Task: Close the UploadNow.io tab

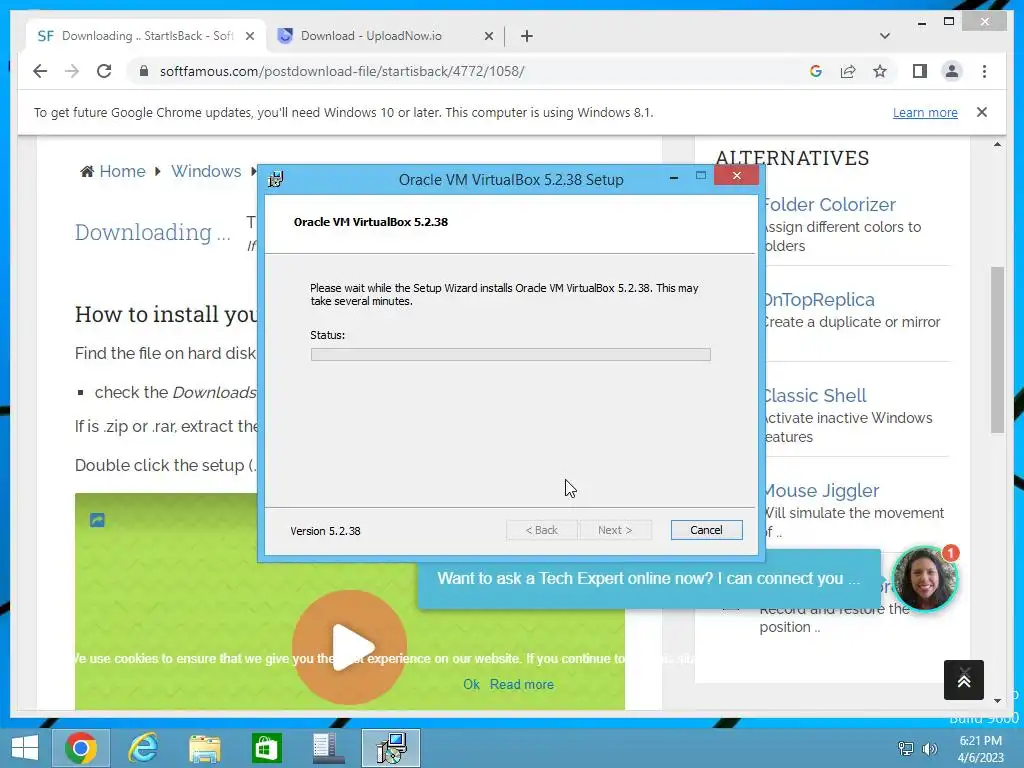Action: [x=488, y=36]
